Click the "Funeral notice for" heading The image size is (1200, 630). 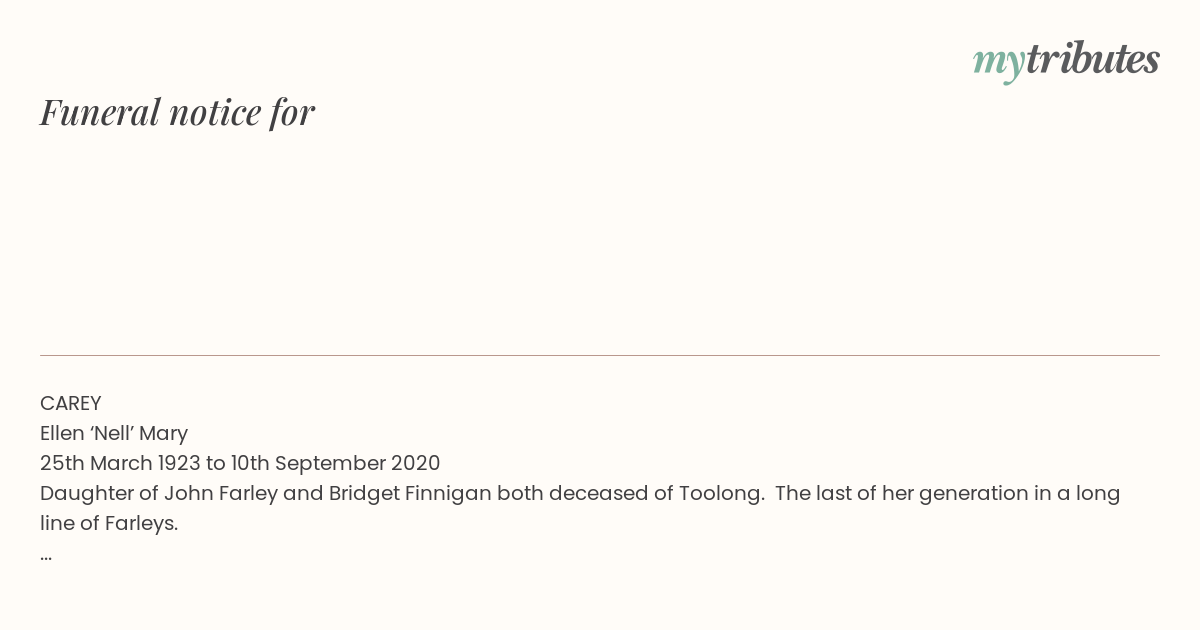click(177, 112)
